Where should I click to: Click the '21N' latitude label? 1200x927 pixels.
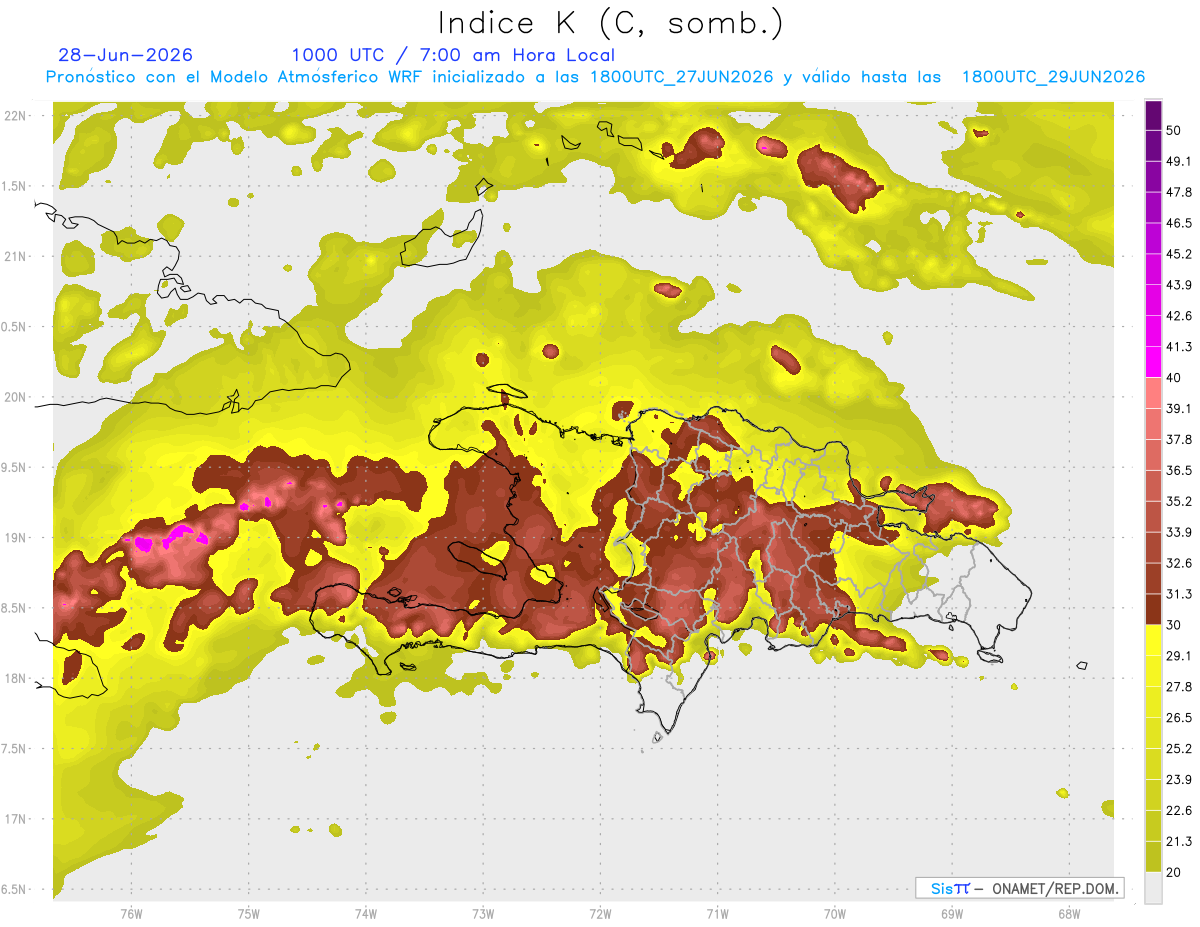point(15,256)
